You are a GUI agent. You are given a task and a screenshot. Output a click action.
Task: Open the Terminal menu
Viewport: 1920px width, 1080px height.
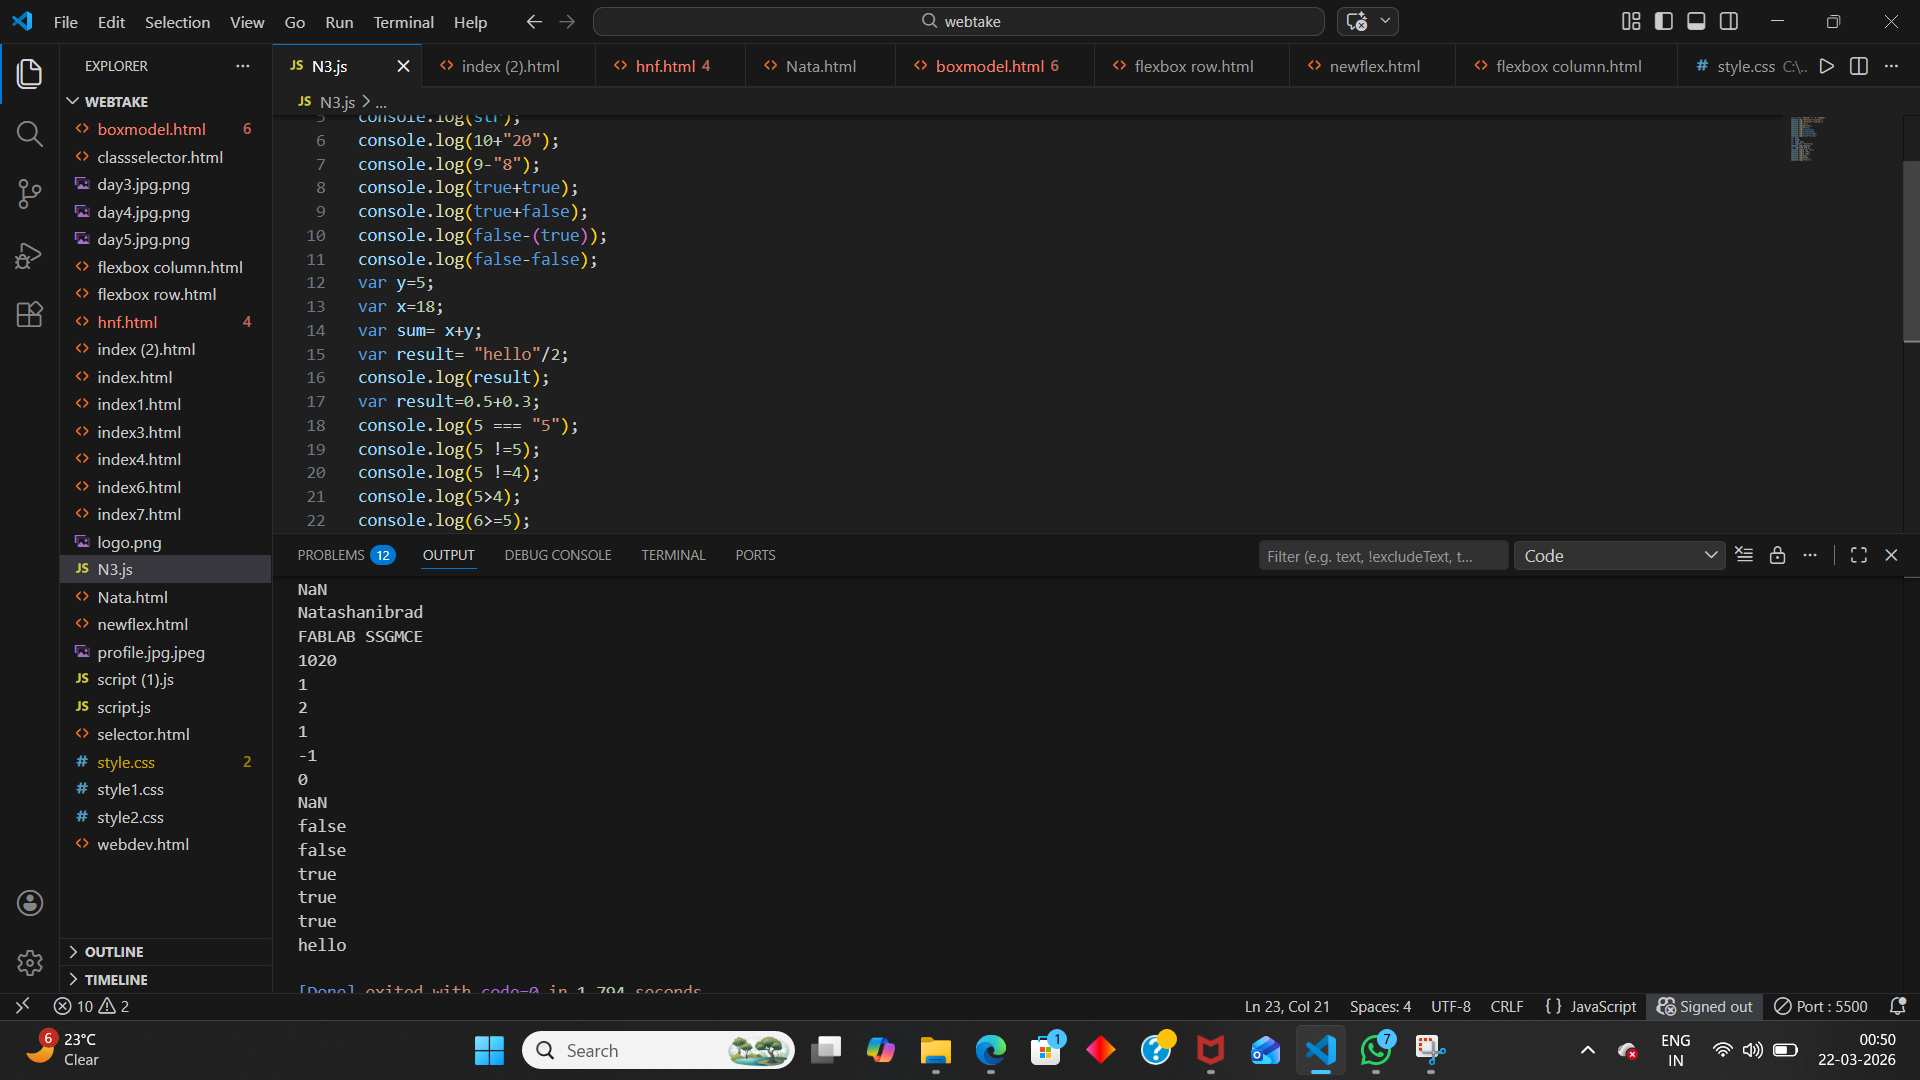403,22
